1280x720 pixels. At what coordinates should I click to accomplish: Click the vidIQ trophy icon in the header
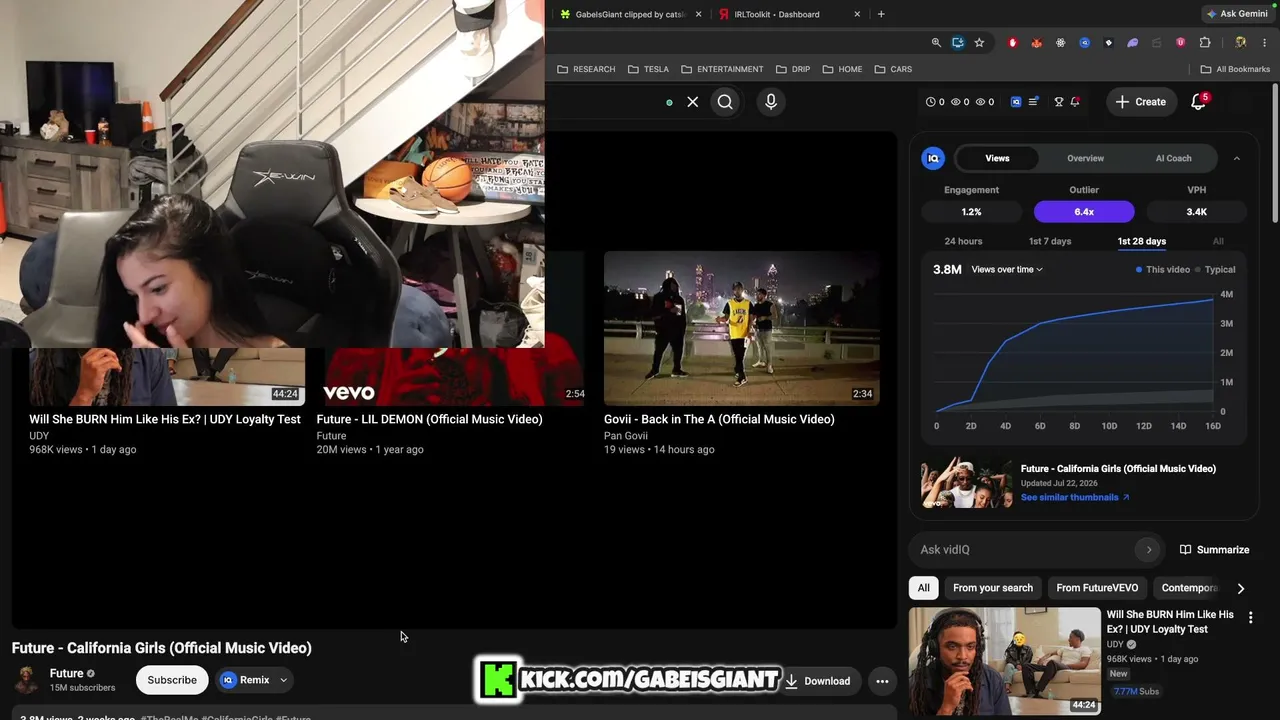[x=1058, y=101]
